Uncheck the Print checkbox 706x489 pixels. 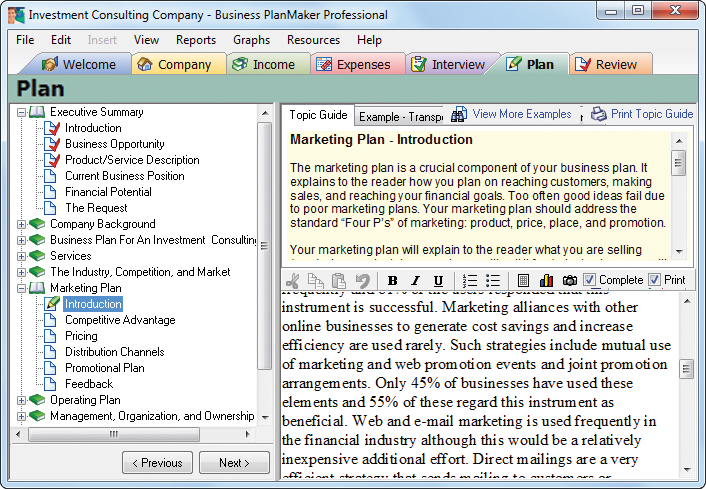(x=655, y=280)
